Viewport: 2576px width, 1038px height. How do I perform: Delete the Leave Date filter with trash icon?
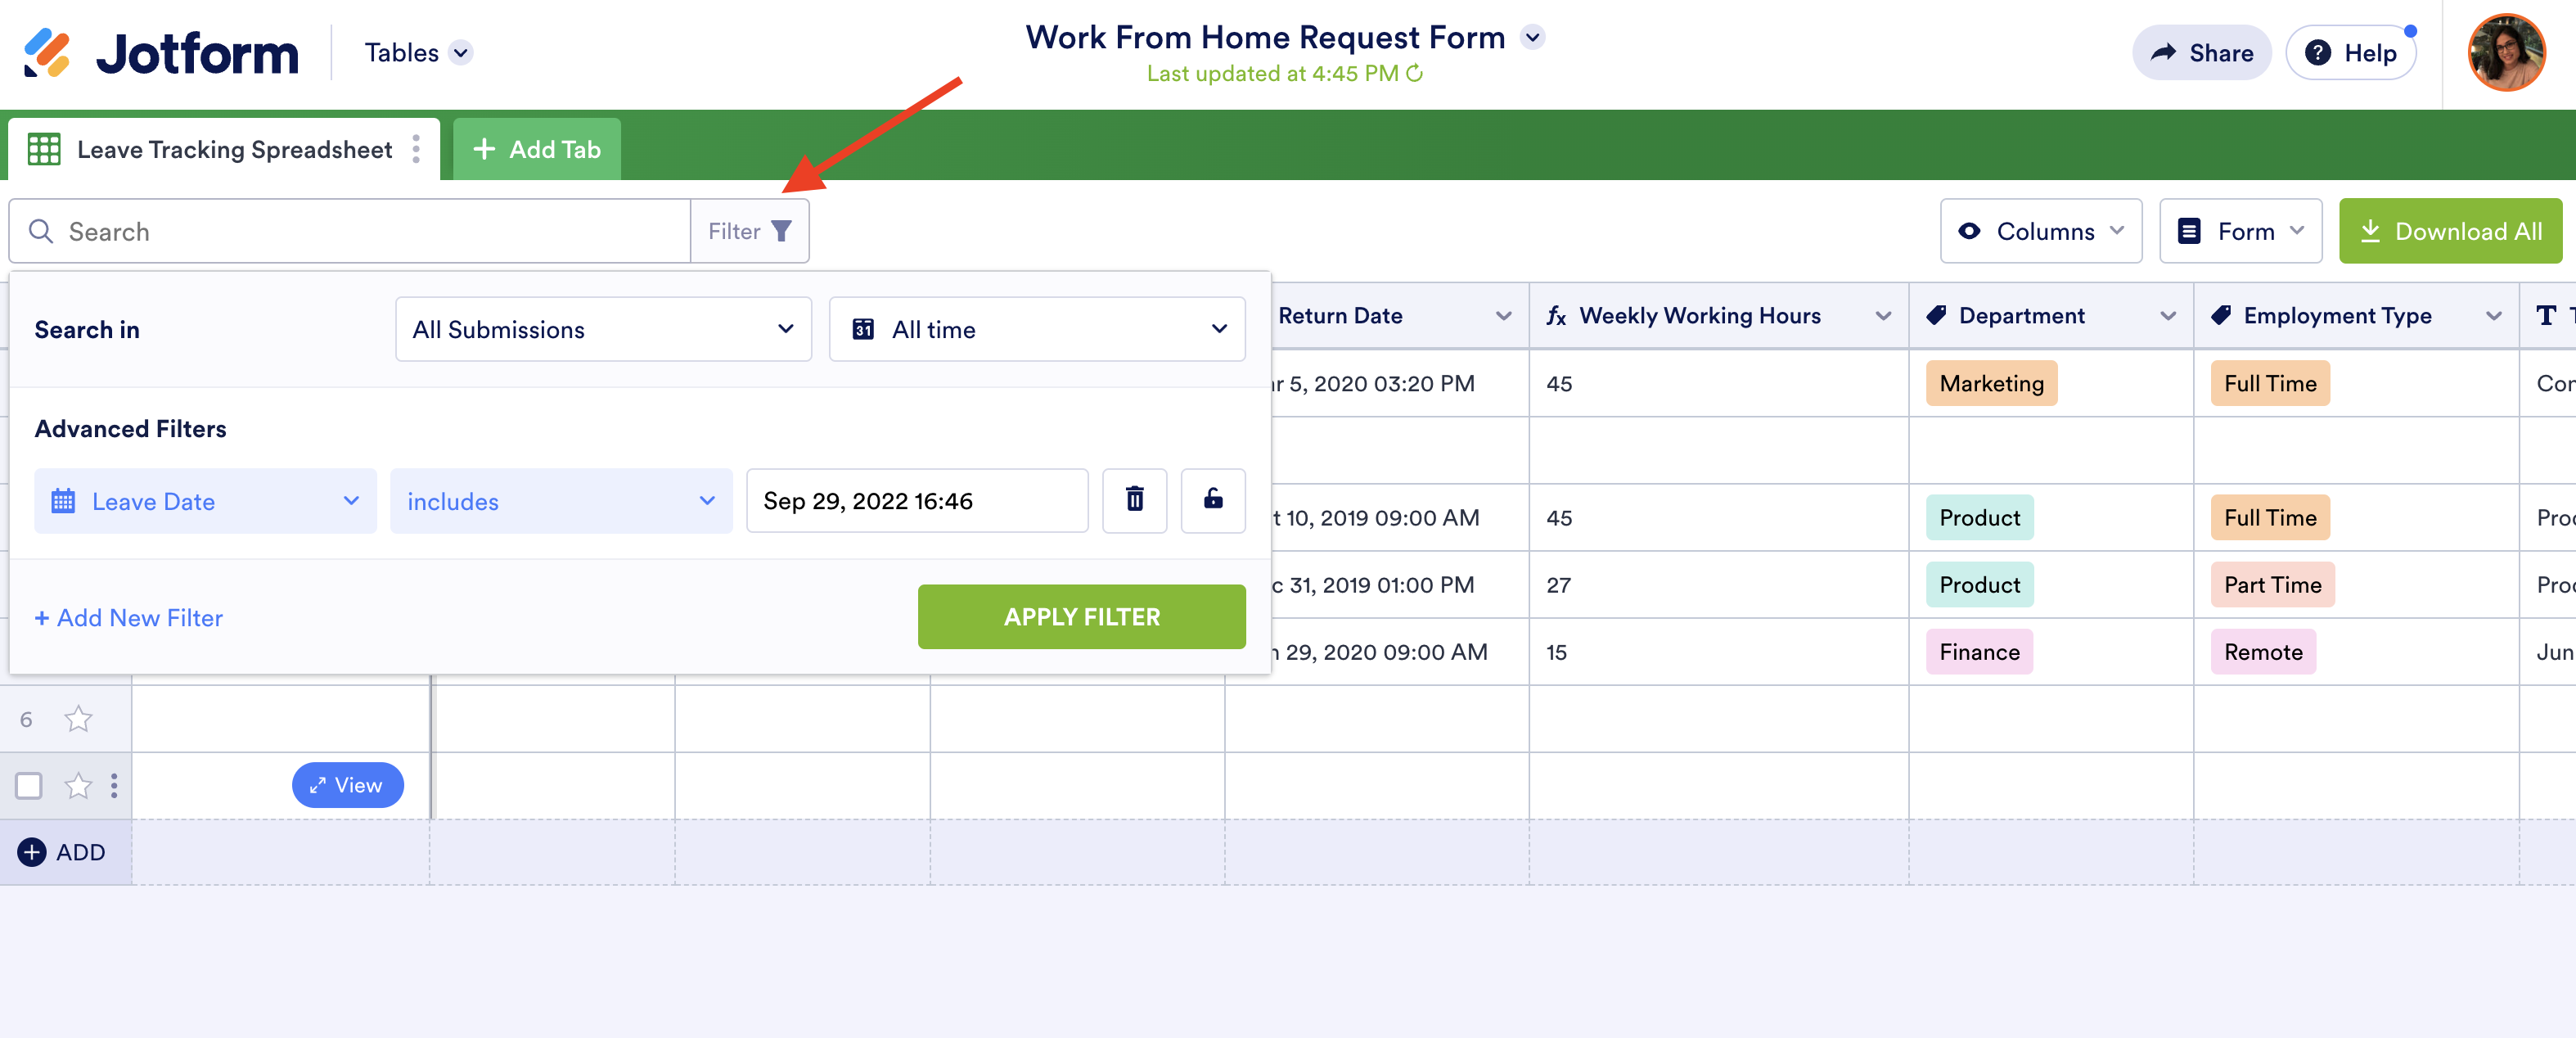coord(1134,500)
